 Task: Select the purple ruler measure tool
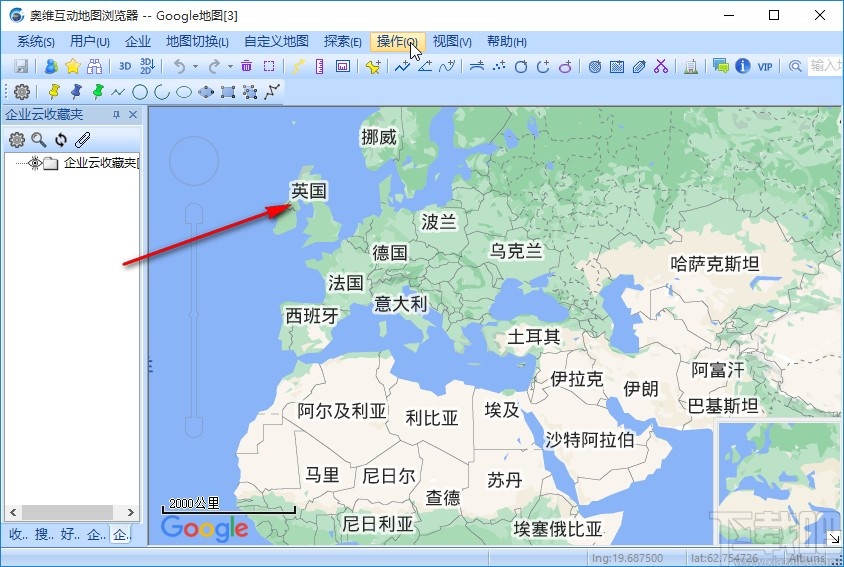pyautogui.click(x=320, y=66)
